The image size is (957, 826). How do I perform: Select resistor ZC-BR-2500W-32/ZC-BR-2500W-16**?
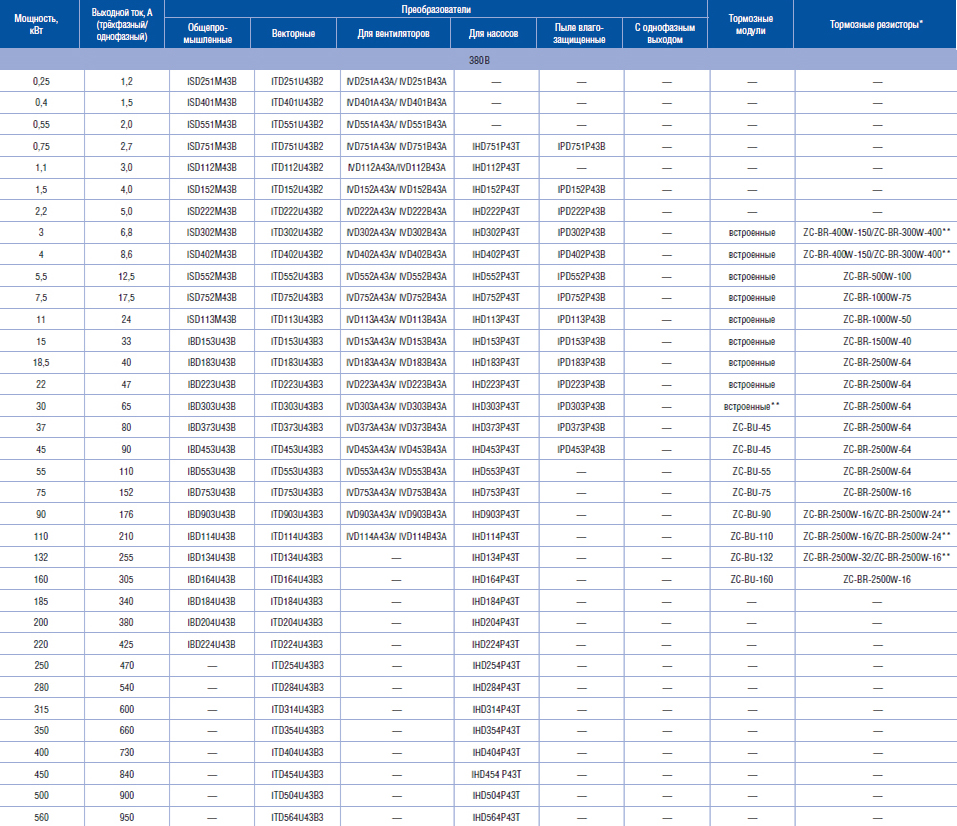877,557
